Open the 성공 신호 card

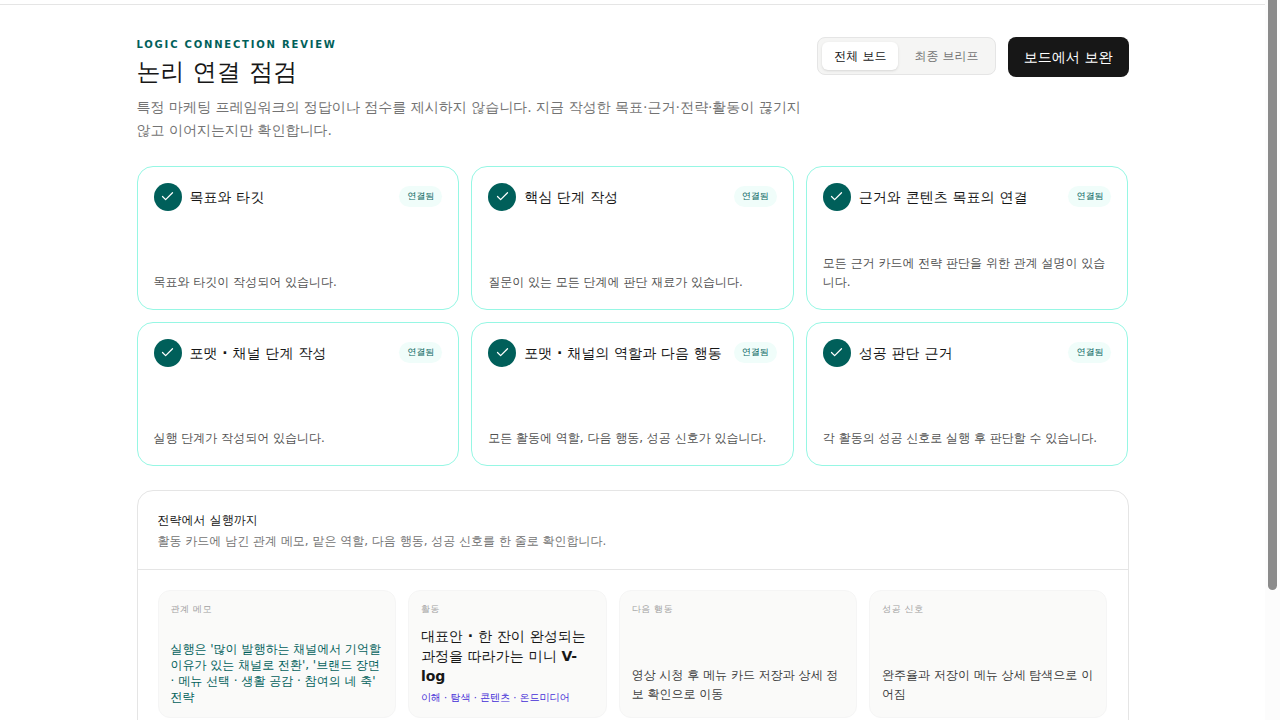point(988,654)
